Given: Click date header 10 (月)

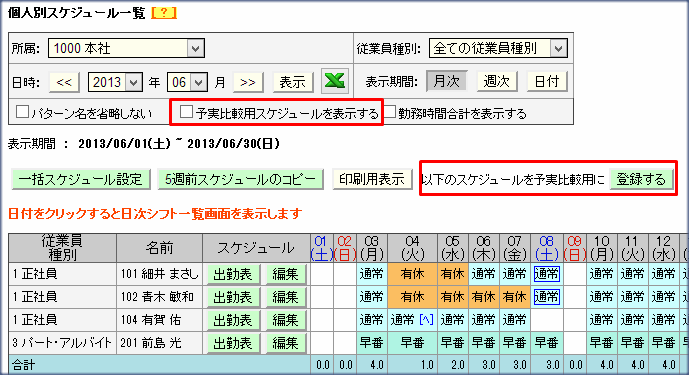Looking at the screenshot, I should [x=602, y=248].
